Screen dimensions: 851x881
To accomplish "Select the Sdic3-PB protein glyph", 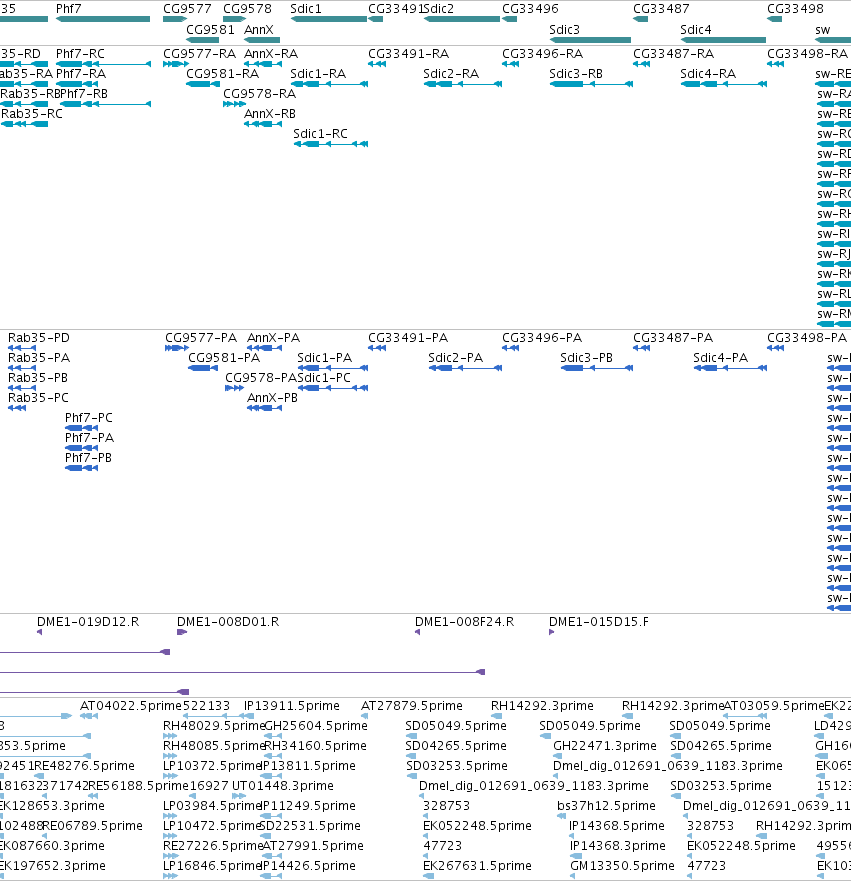I will [x=597, y=368].
